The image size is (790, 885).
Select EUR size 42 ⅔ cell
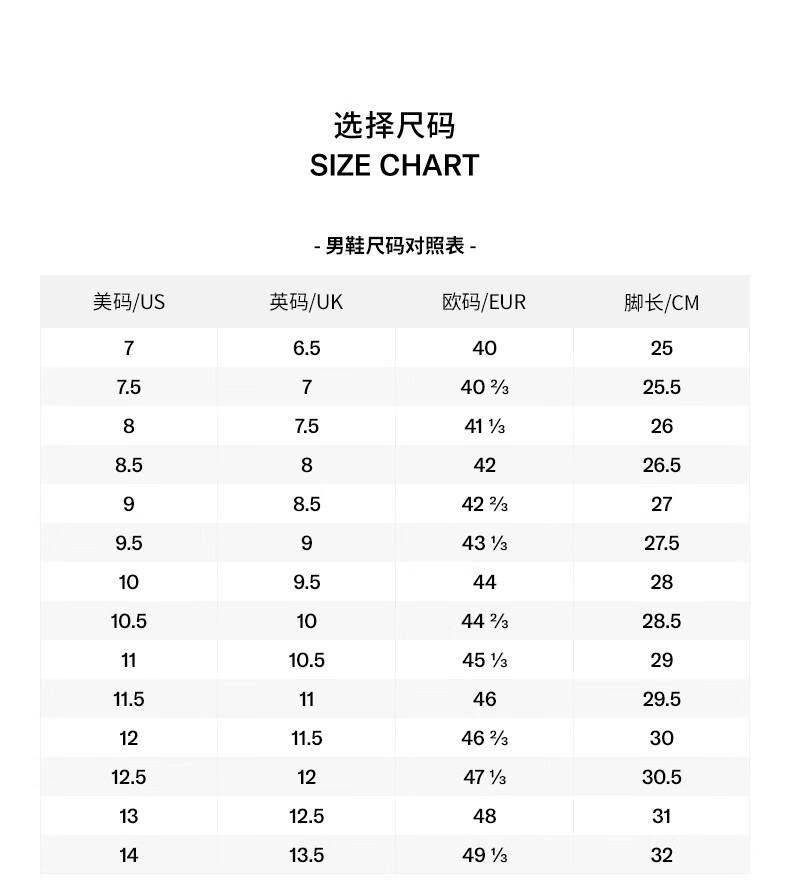pyautogui.click(x=484, y=504)
